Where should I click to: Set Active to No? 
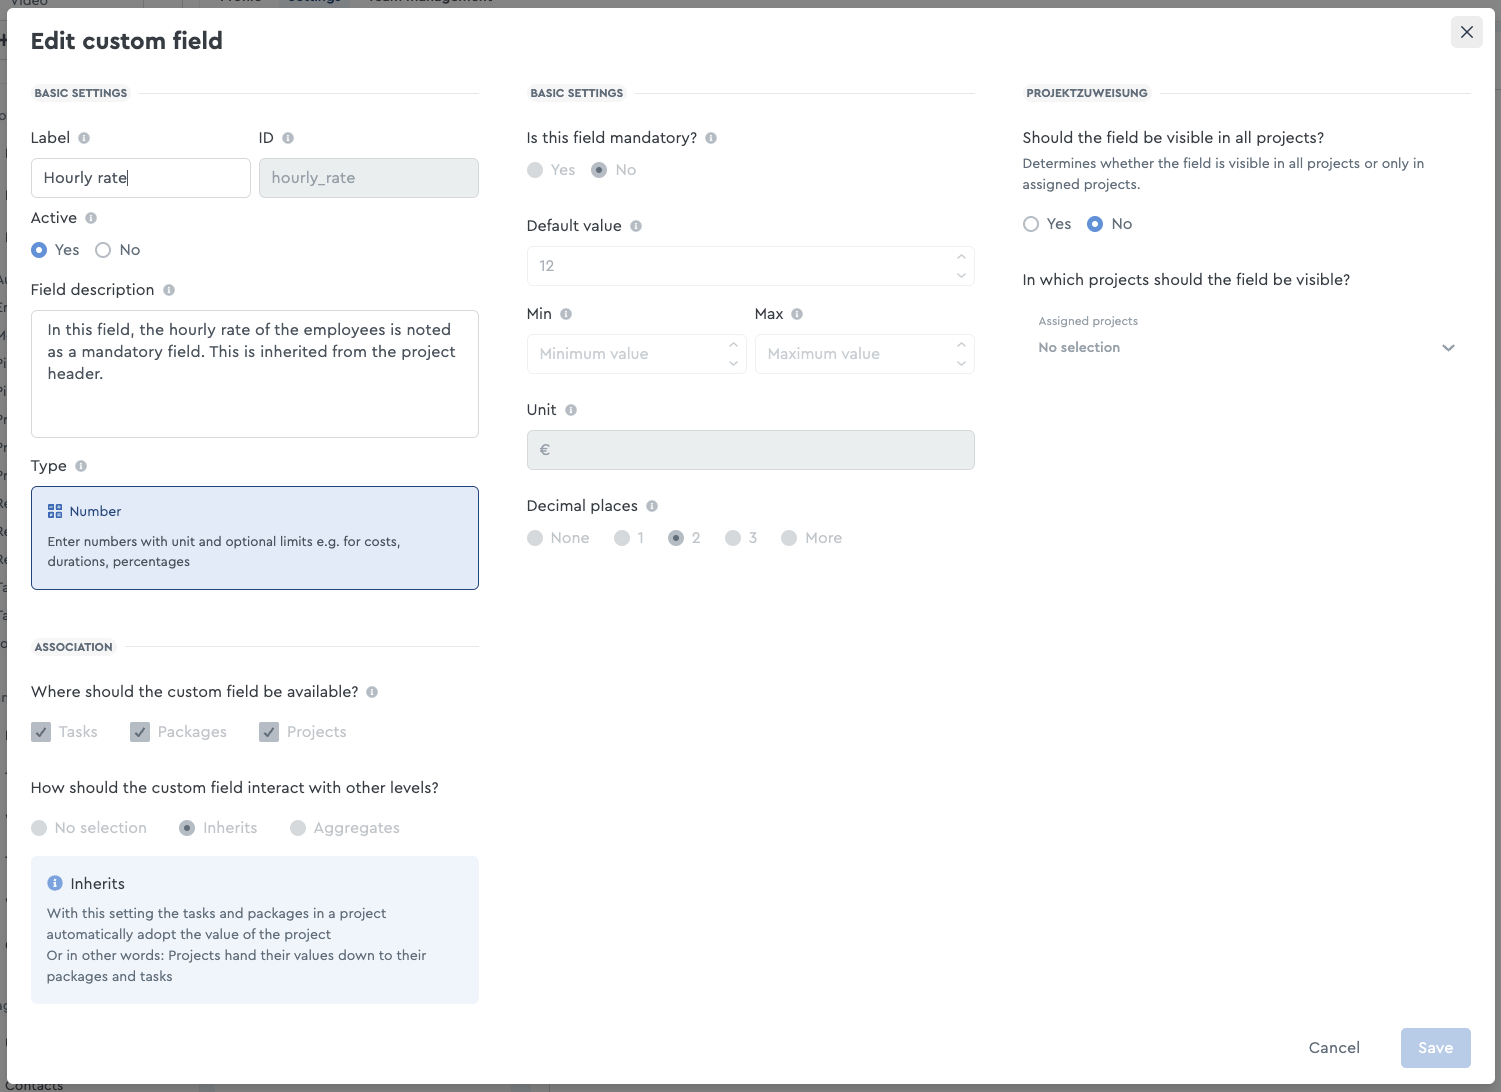(x=103, y=250)
